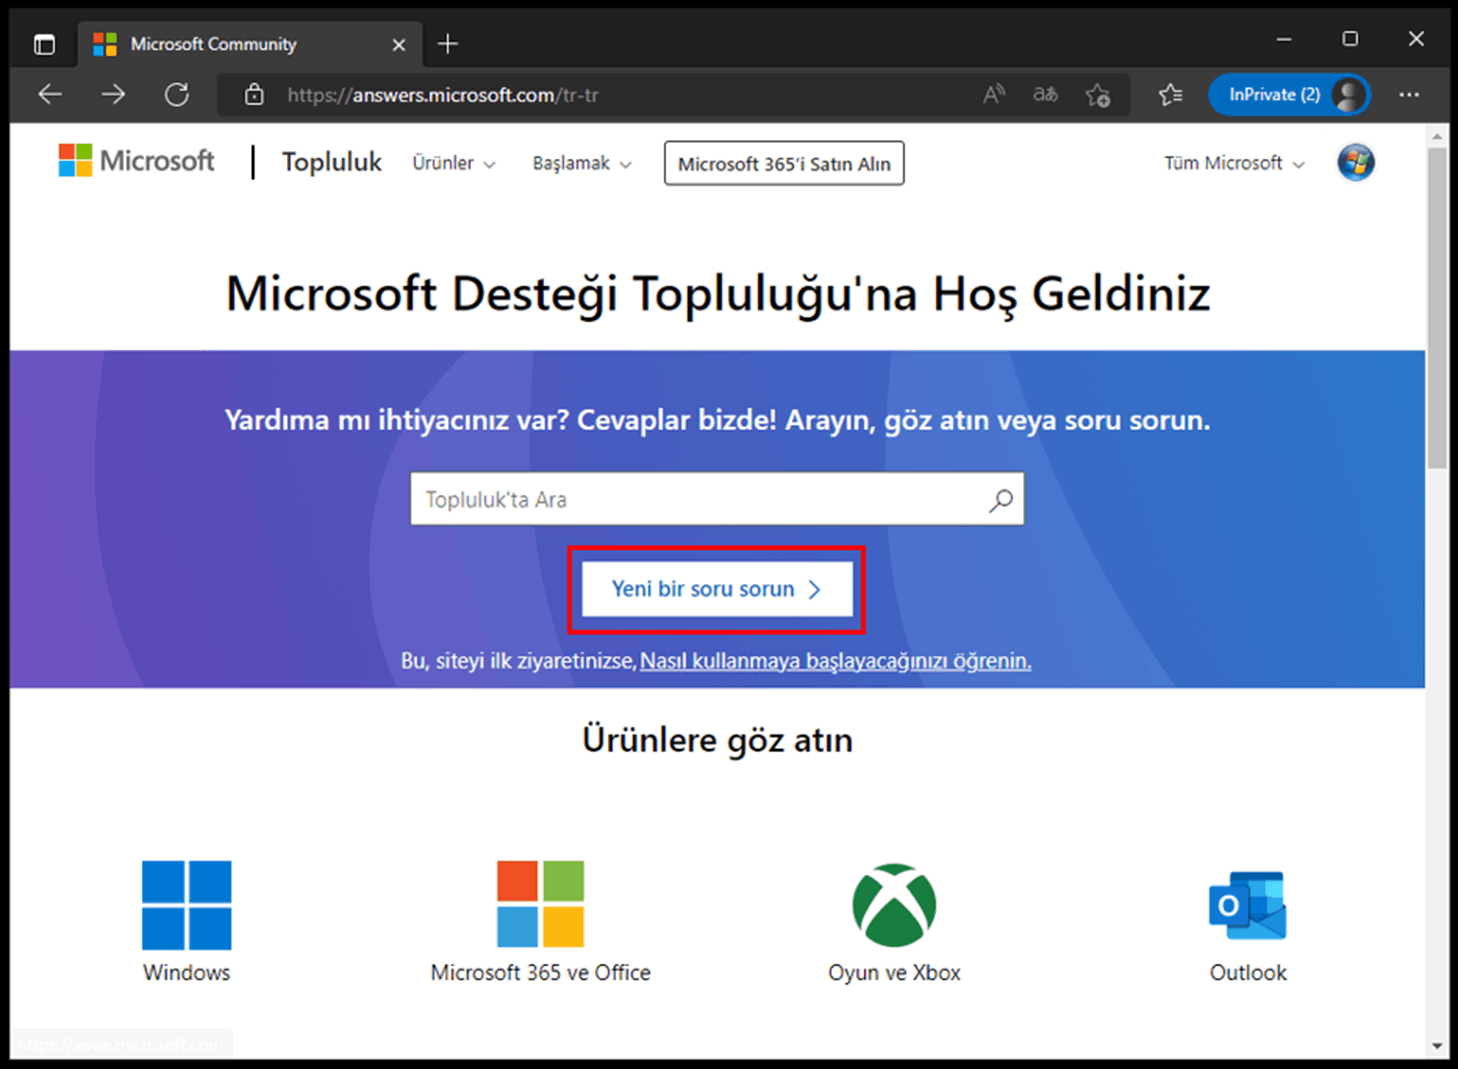Click the Oyun ve Xbox label
1458x1069 pixels.
[x=894, y=972]
